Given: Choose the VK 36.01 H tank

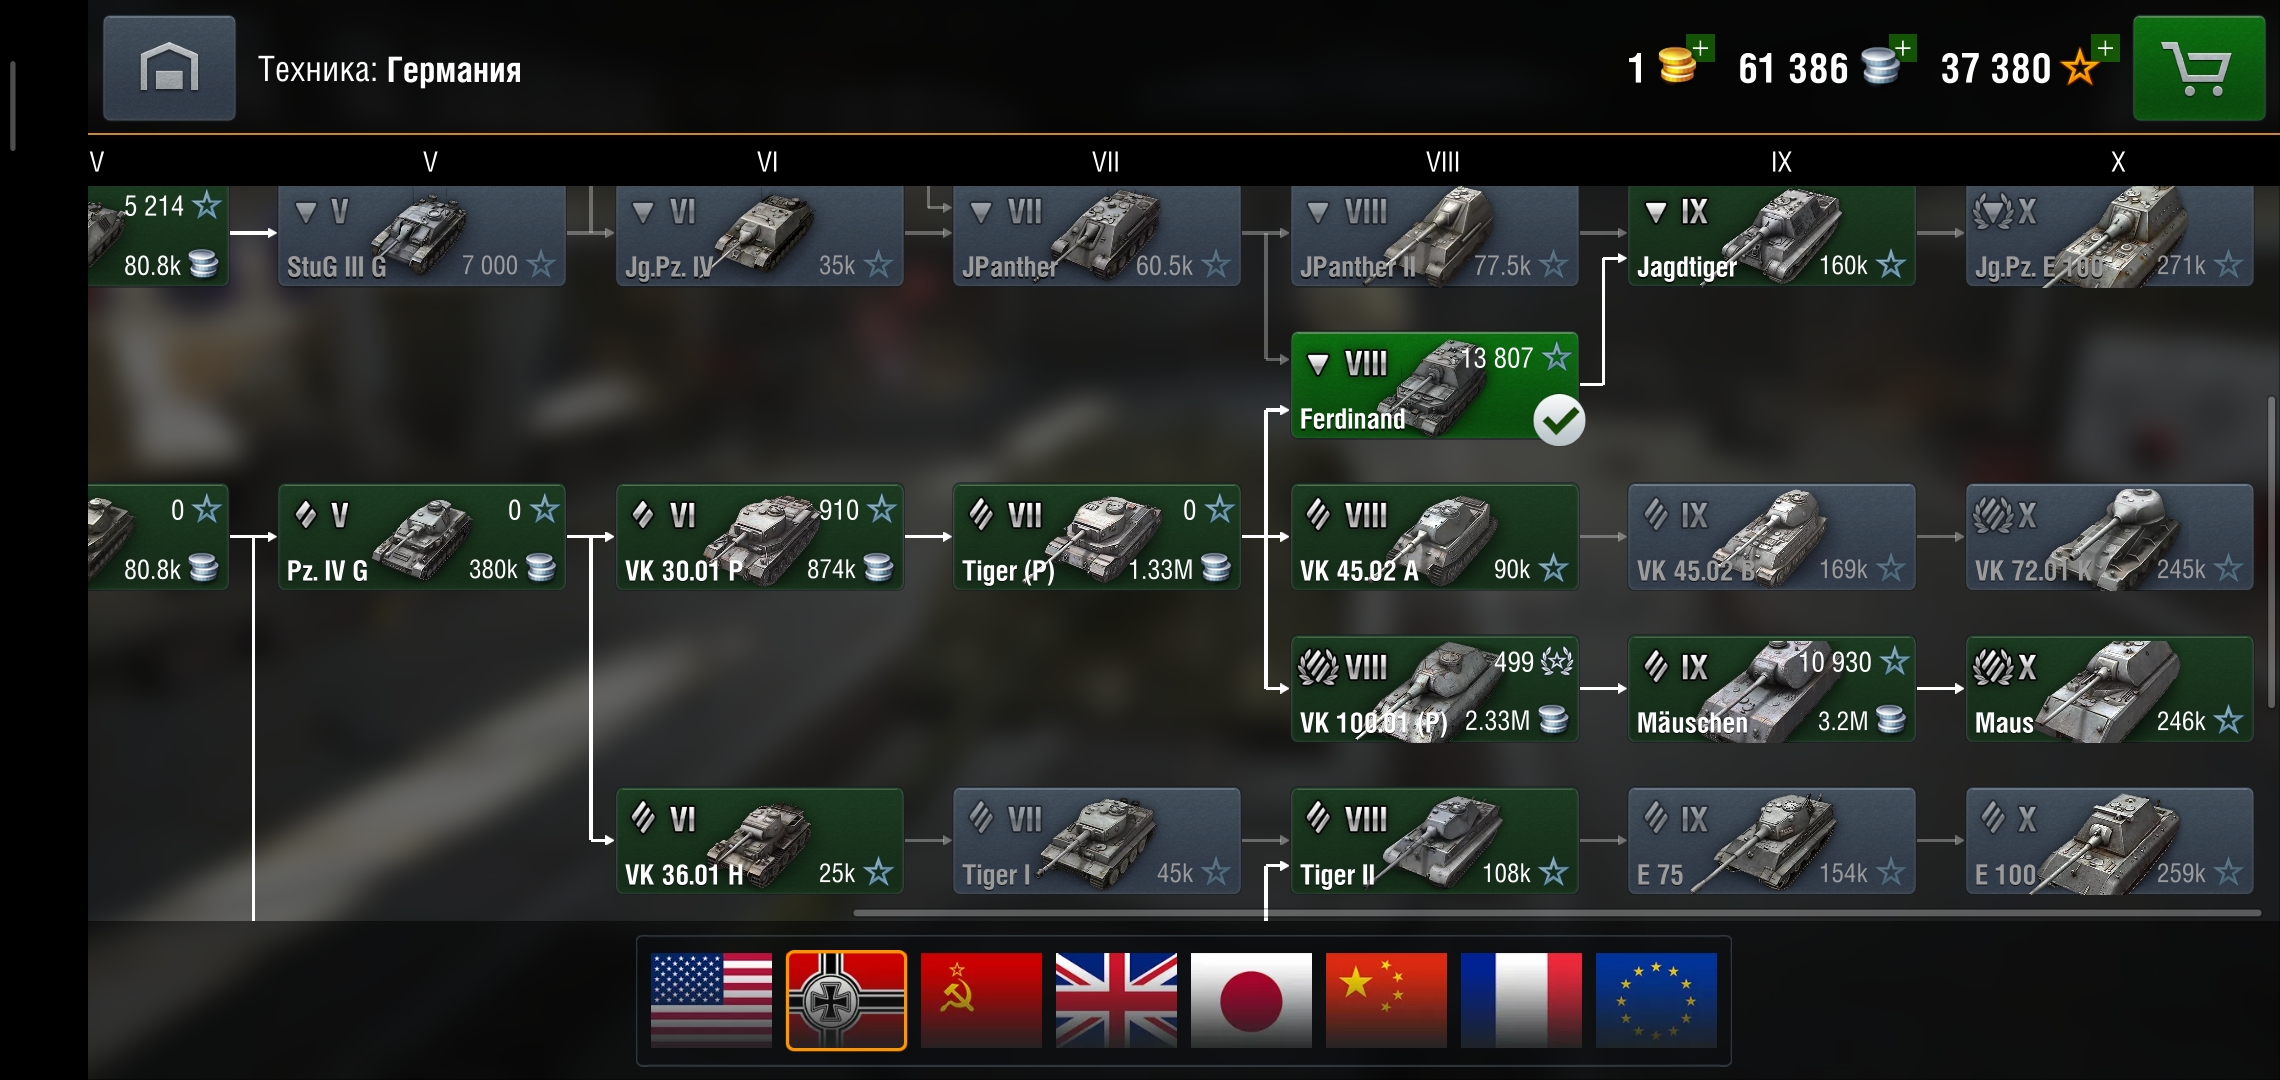Looking at the screenshot, I should 759,841.
